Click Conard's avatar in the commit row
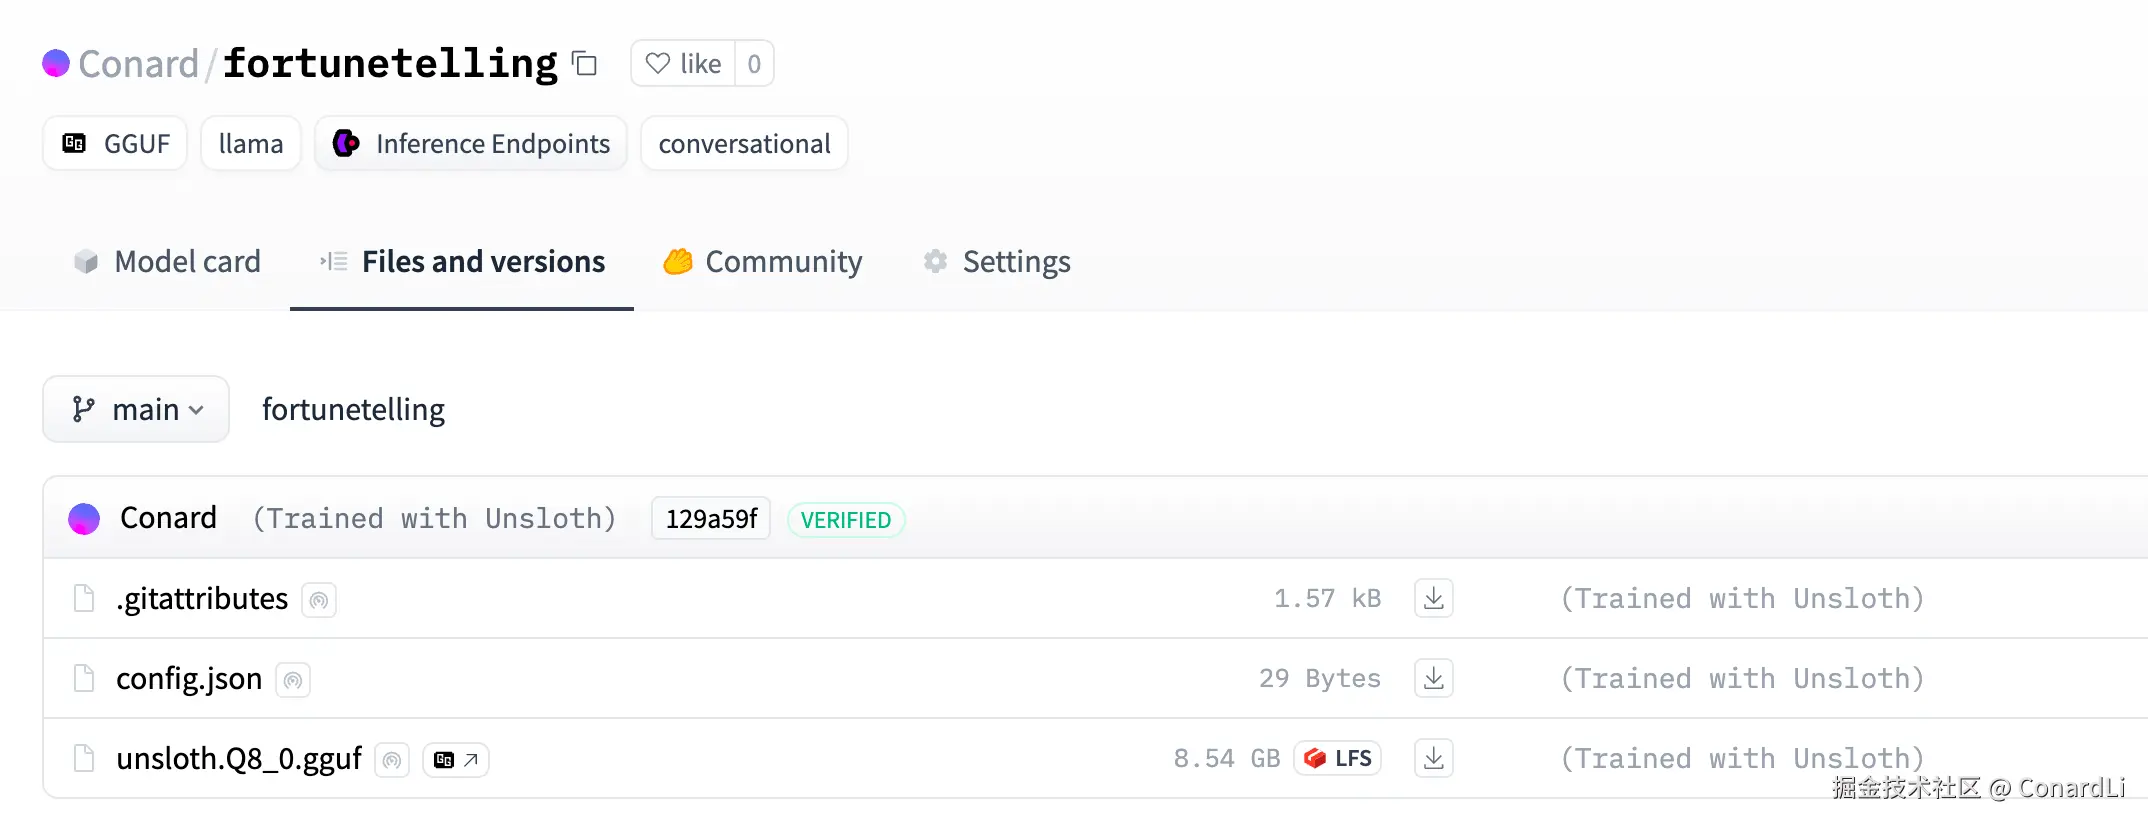Image resolution: width=2148 pixels, height=824 pixels. pos(84,518)
